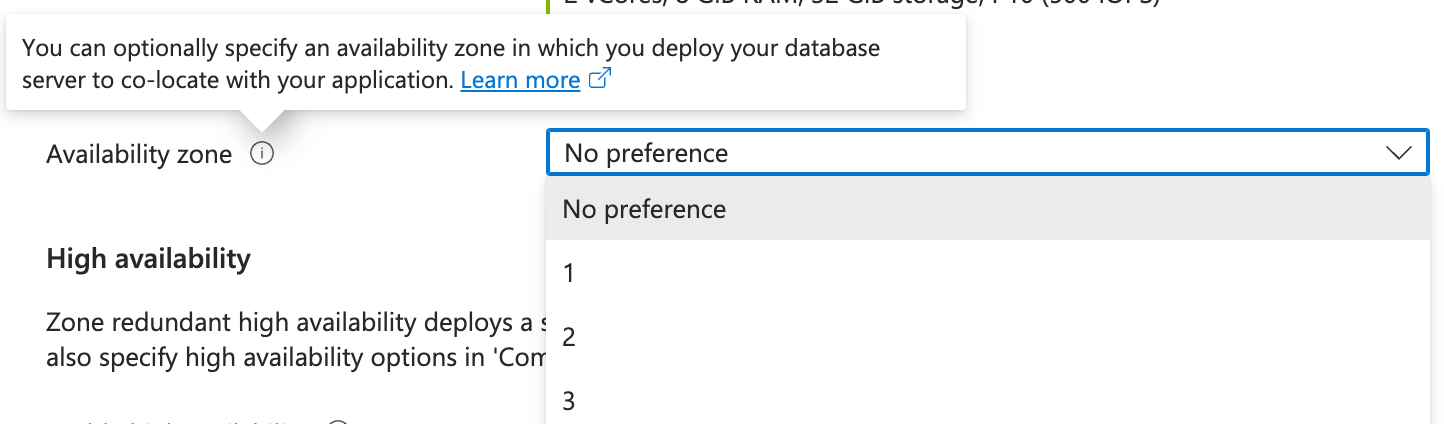Click the High availability section heading

[148, 259]
